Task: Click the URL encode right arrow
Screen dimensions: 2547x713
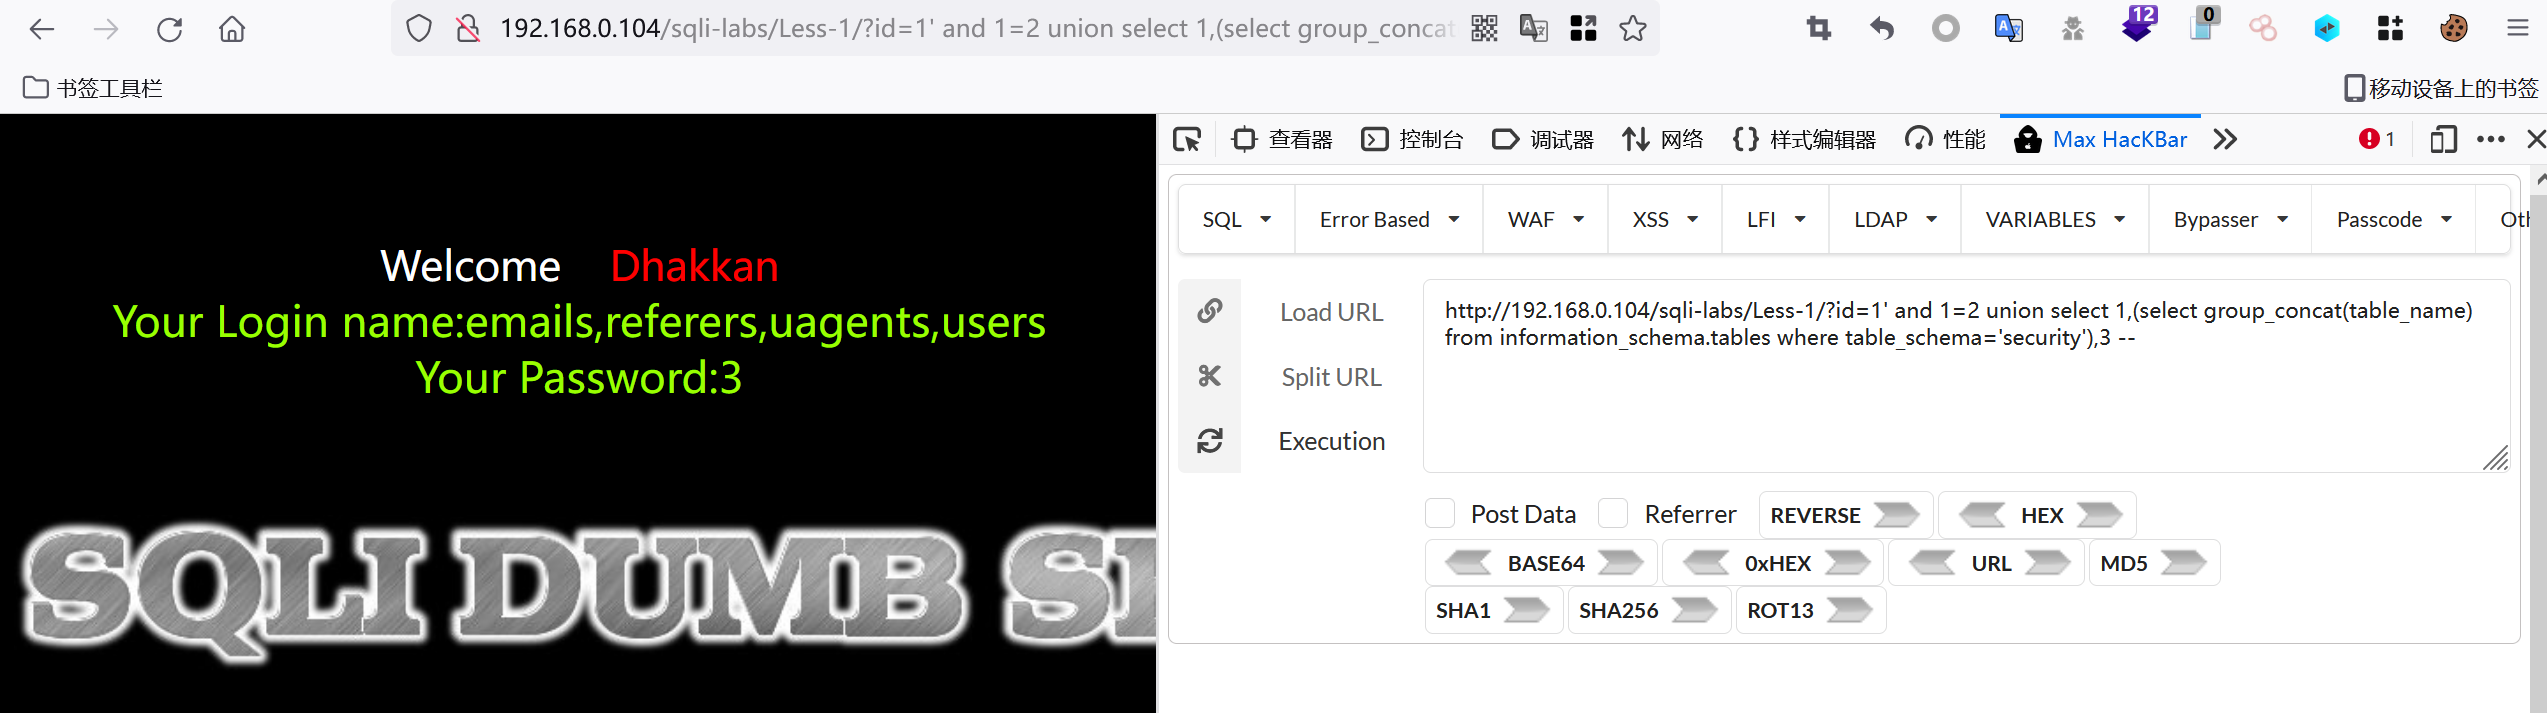Action: 2048,563
